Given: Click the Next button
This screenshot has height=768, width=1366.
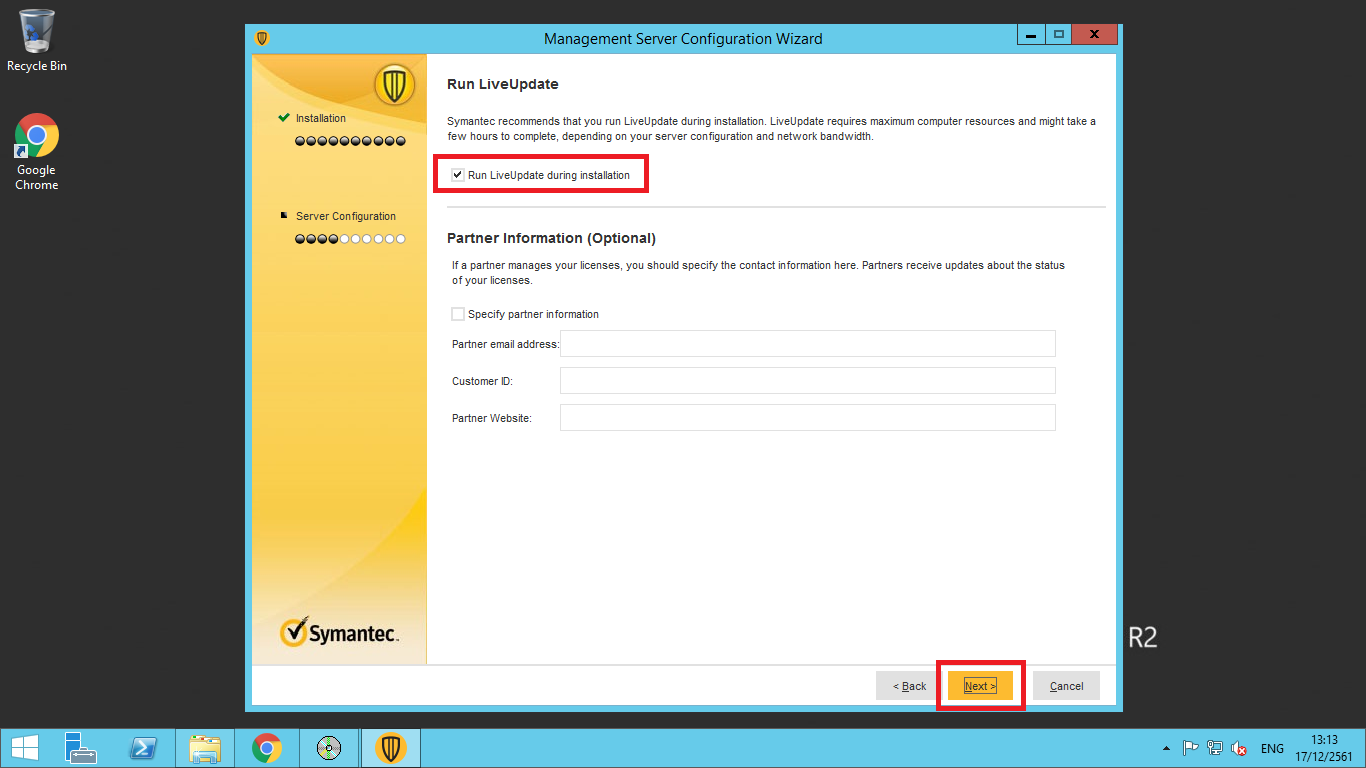Looking at the screenshot, I should point(980,686).
